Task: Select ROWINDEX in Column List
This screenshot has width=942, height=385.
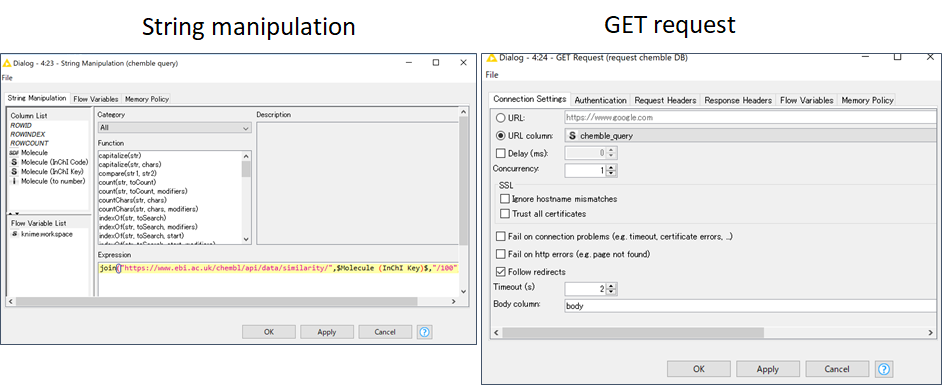Action: (27, 134)
